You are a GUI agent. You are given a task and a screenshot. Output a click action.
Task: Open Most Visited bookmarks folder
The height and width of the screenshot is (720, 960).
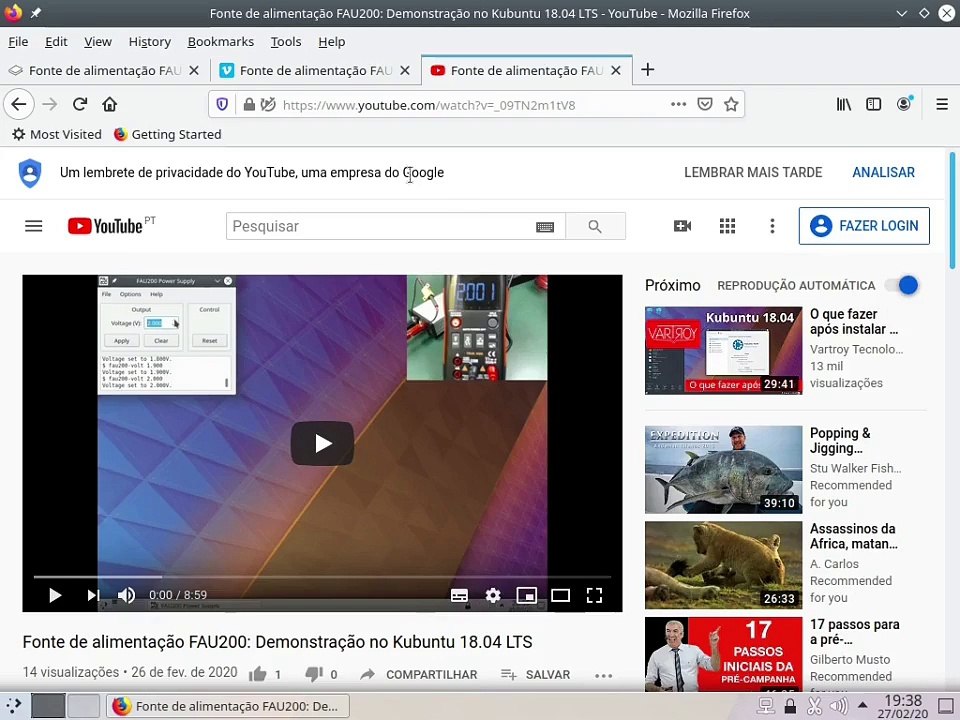click(x=57, y=134)
